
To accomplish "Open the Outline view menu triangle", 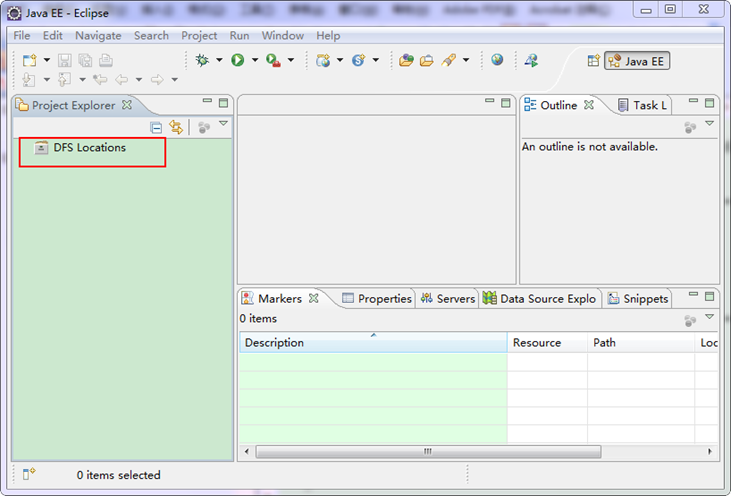I will (x=710, y=124).
